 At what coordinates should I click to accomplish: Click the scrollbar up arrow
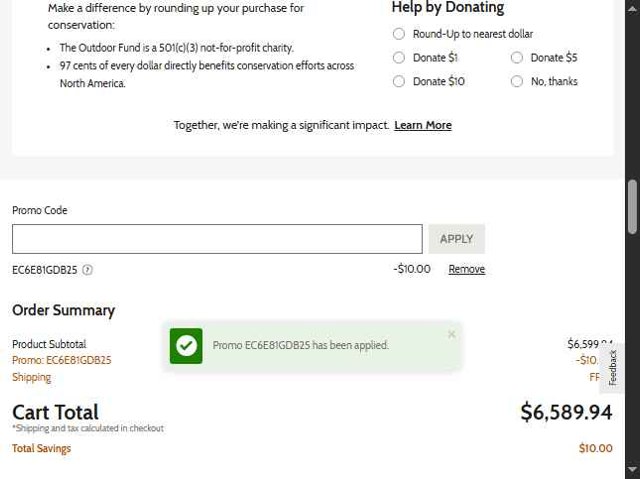click(632, 6)
